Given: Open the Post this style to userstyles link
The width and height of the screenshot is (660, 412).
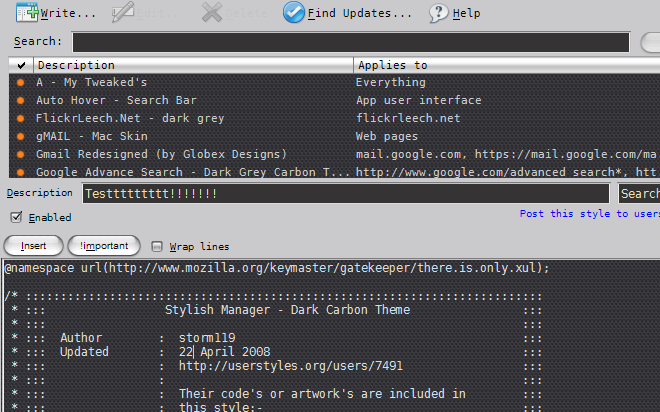Looking at the screenshot, I should tap(590, 214).
